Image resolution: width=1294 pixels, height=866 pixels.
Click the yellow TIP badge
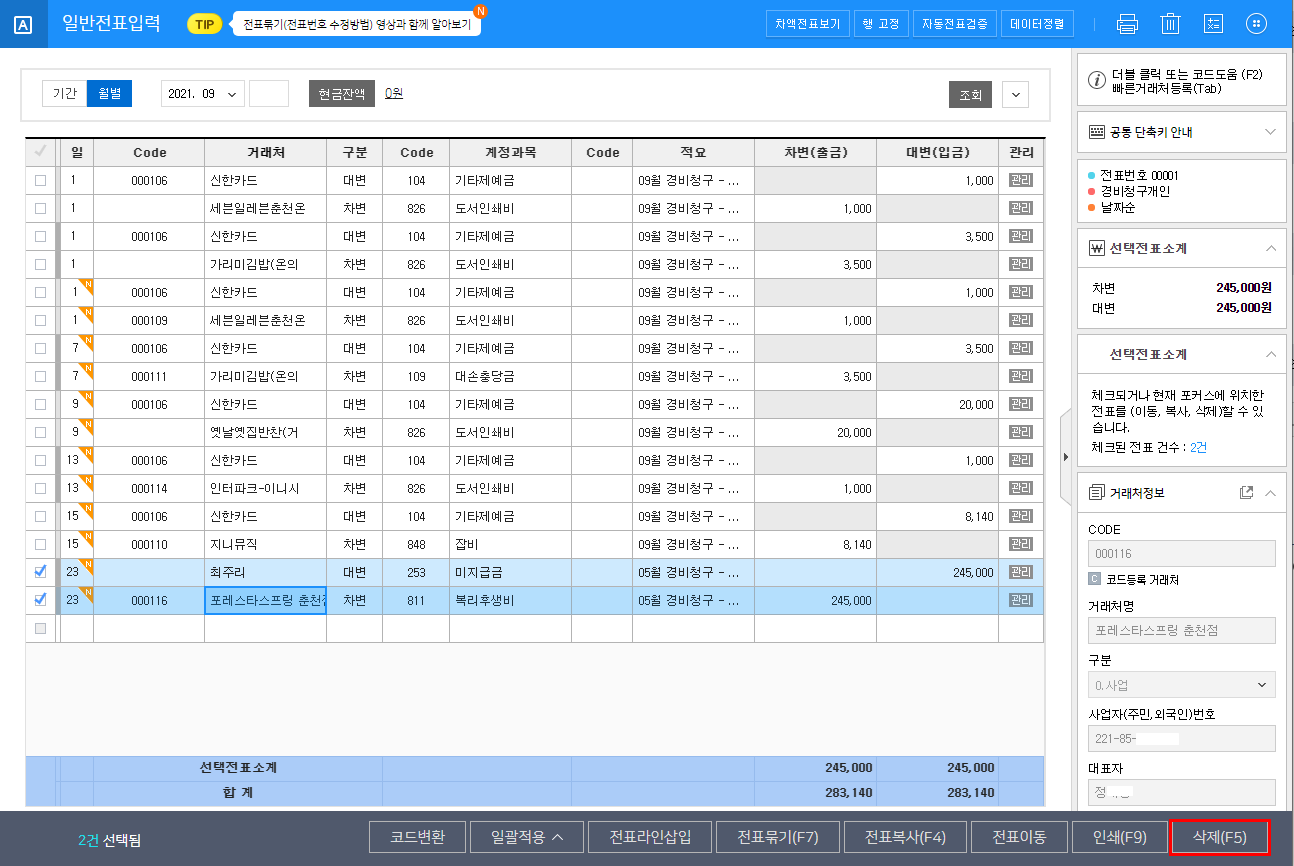pyautogui.click(x=204, y=24)
